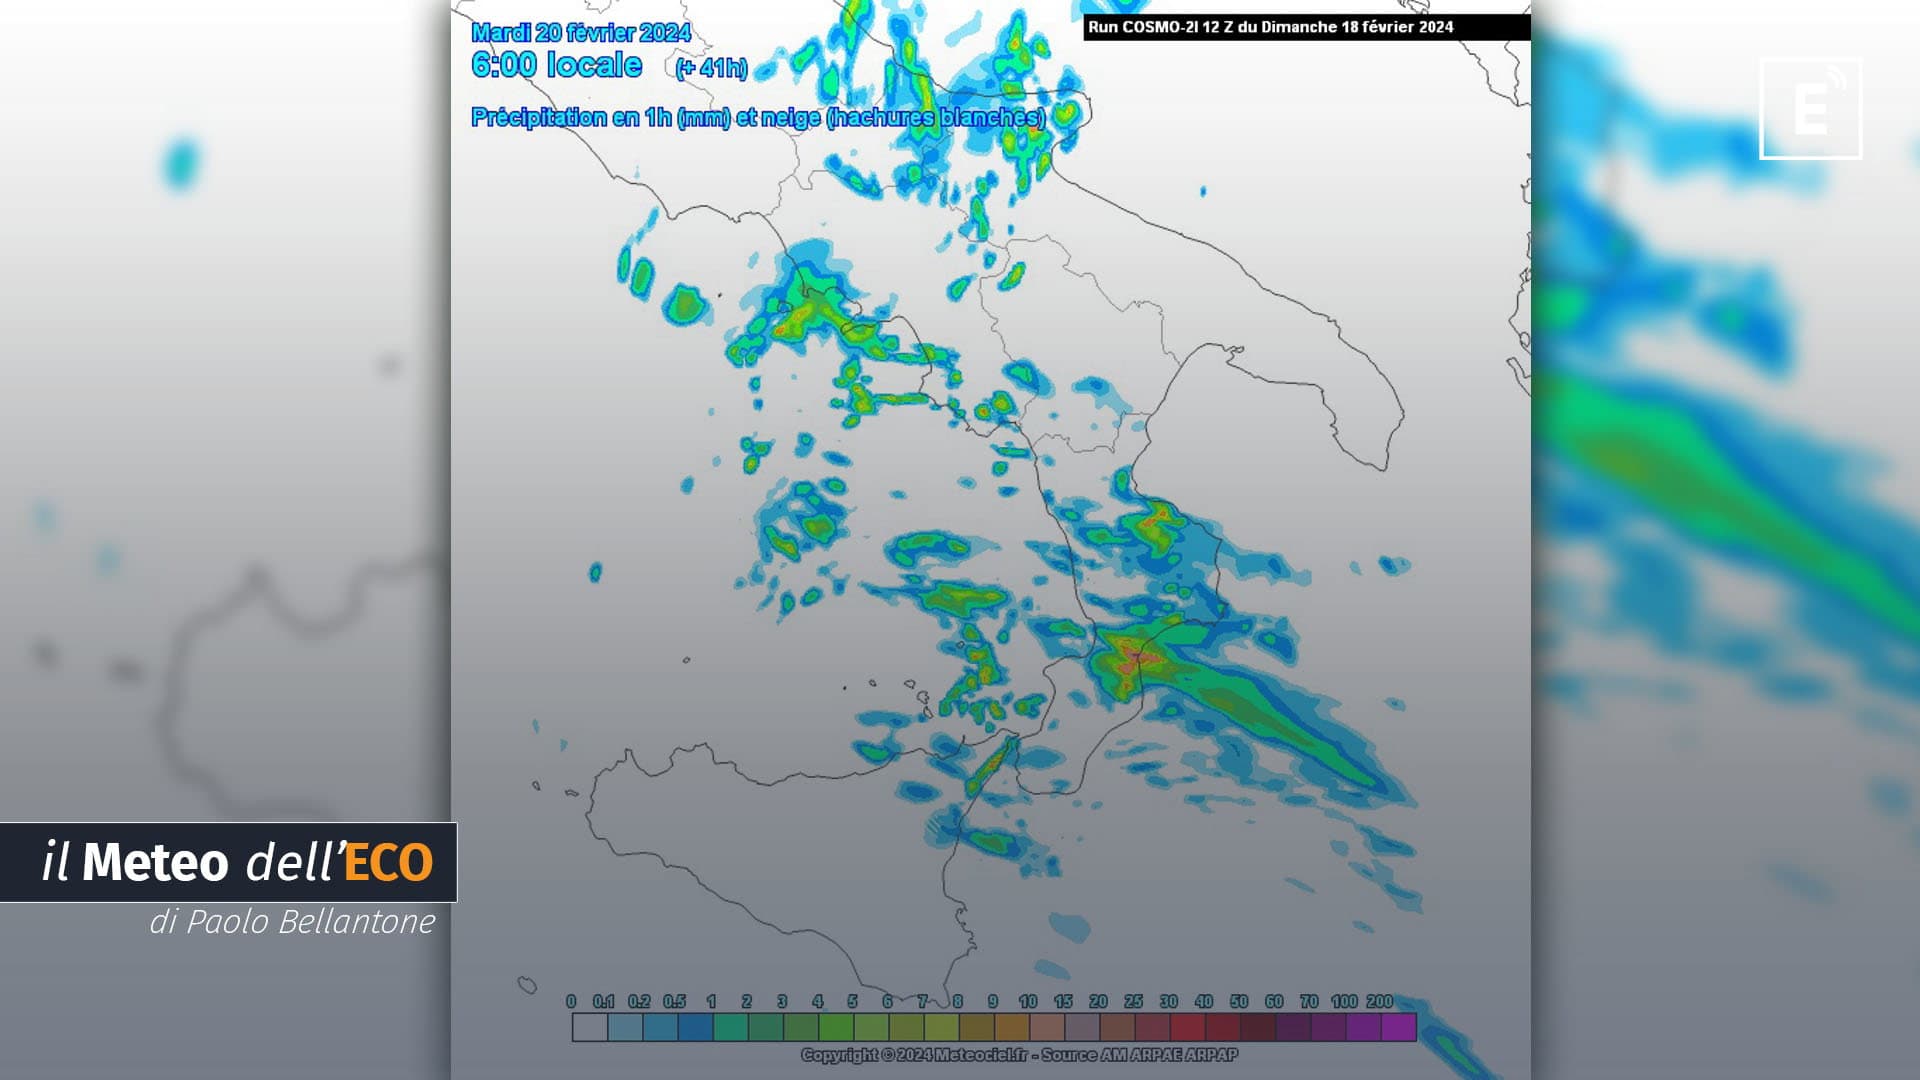Click the Meteo word in the banner
Image resolution: width=1920 pixels, height=1080 pixels.
(155, 862)
